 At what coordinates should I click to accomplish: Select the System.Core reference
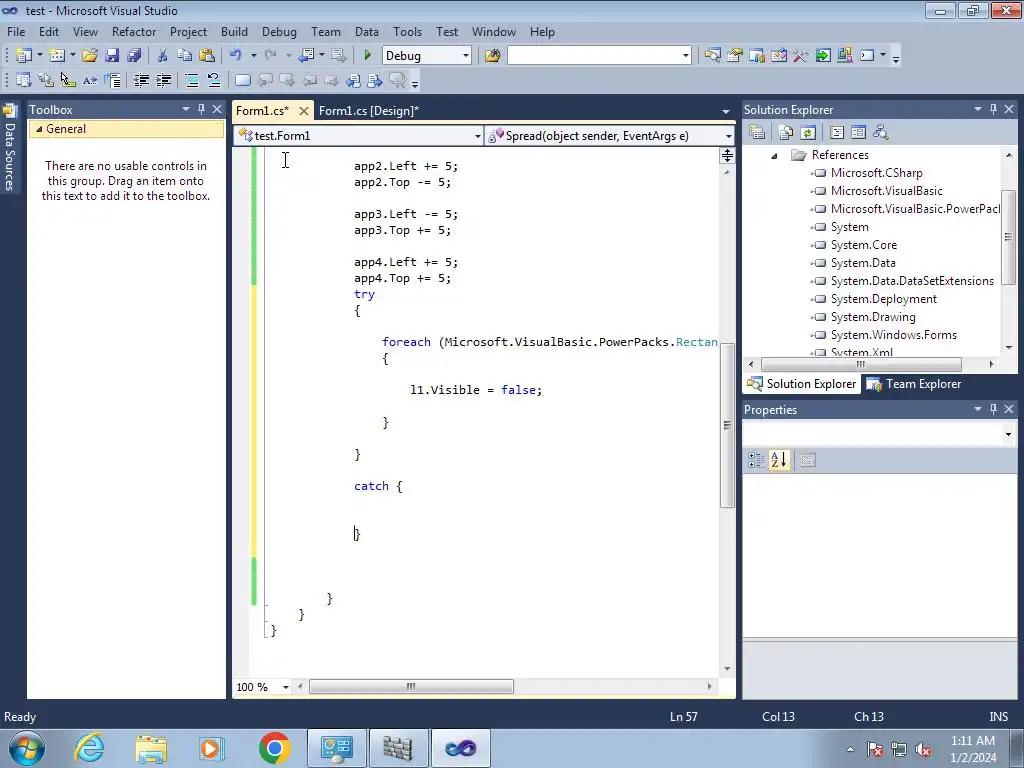point(863,245)
